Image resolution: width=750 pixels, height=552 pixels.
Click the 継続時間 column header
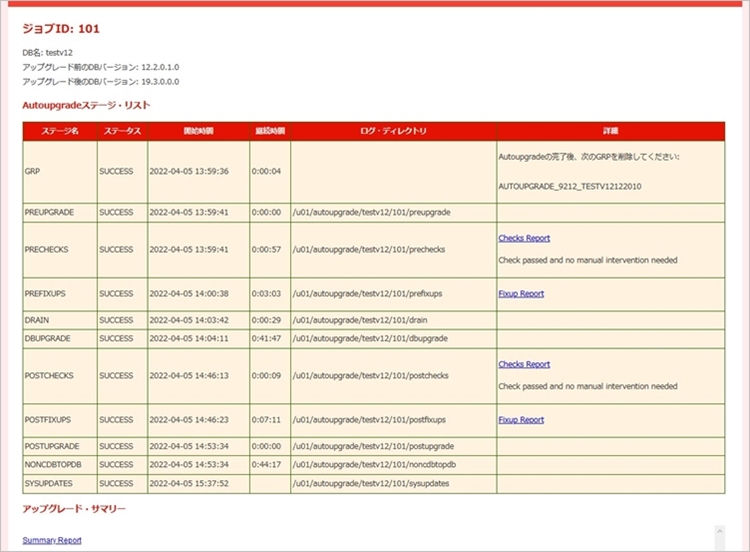[270, 131]
